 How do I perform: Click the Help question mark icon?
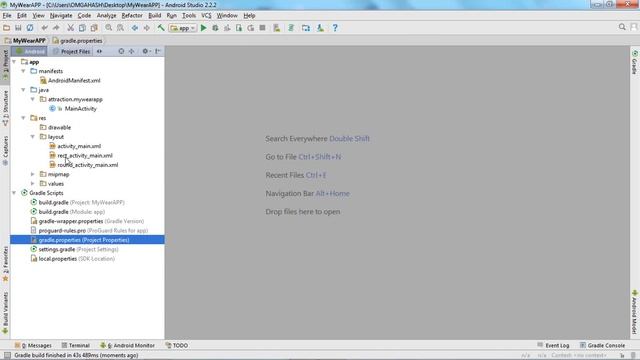coord(335,28)
